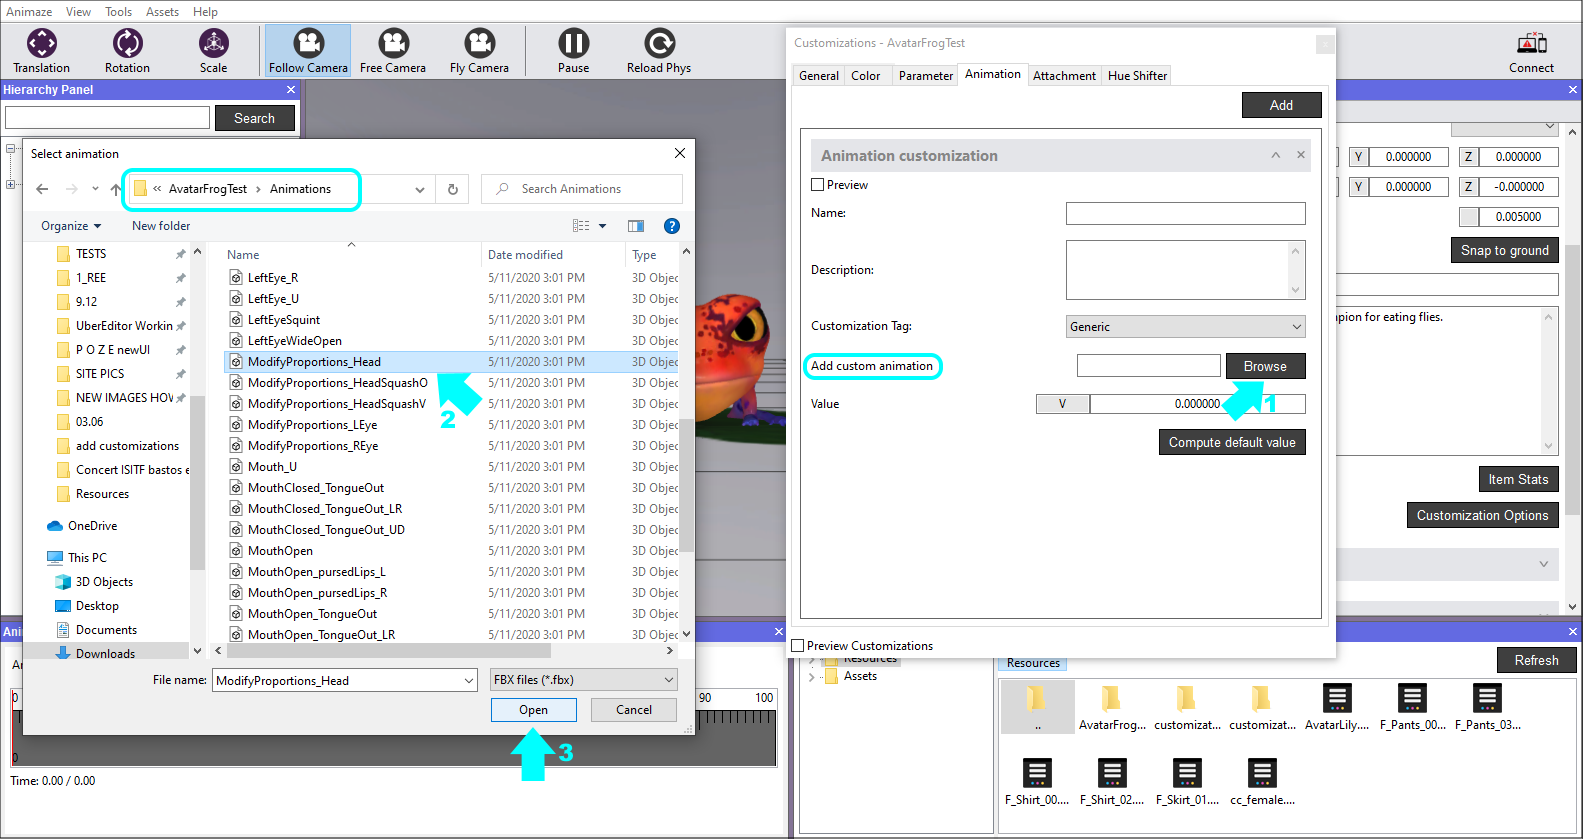Image resolution: width=1583 pixels, height=839 pixels.
Task: Toggle Preview Customizations checkbox
Action: click(x=798, y=646)
